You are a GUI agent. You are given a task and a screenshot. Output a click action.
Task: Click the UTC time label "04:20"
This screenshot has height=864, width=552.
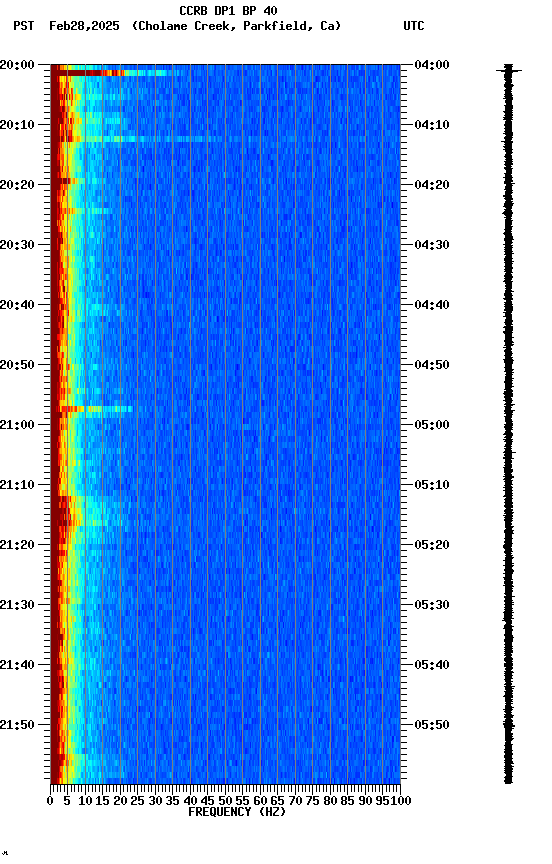click(x=432, y=185)
